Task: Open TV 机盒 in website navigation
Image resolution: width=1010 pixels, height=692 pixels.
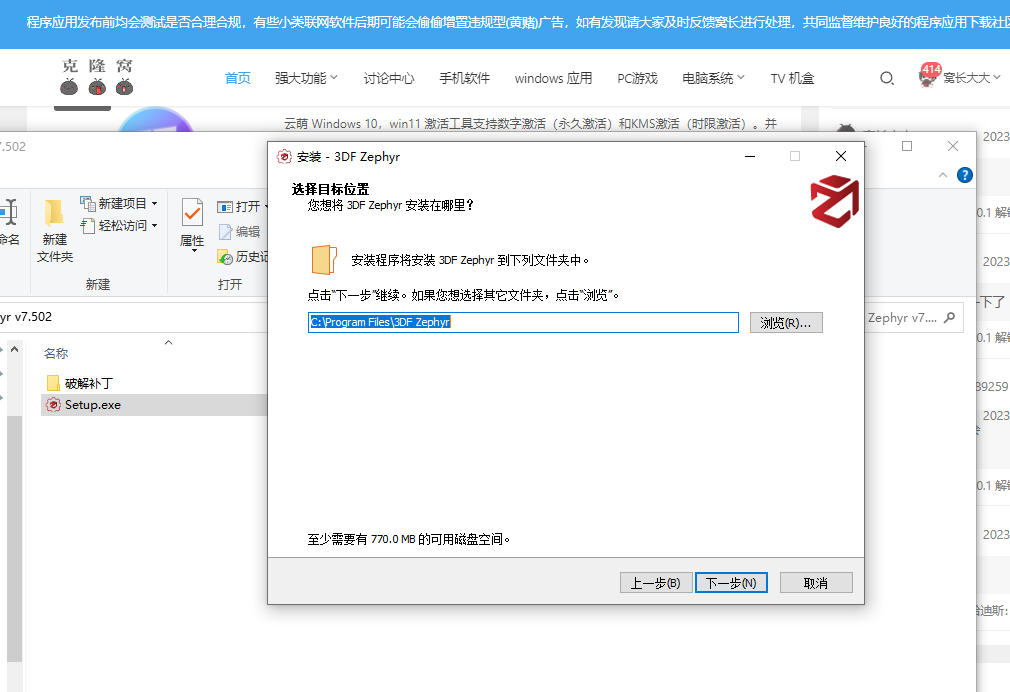Action: (x=792, y=78)
